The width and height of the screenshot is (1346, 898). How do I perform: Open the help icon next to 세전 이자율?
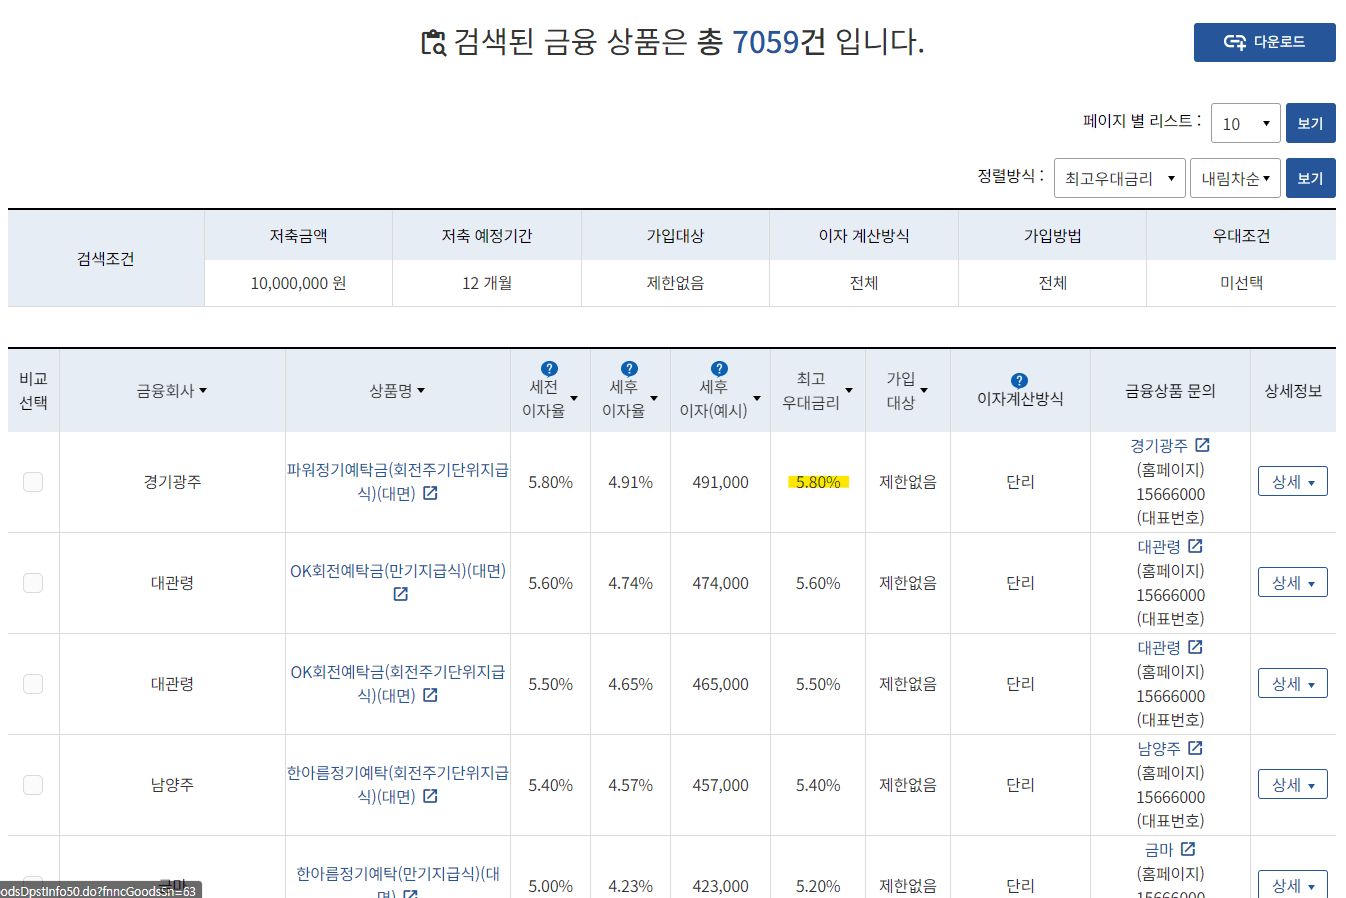(549, 368)
